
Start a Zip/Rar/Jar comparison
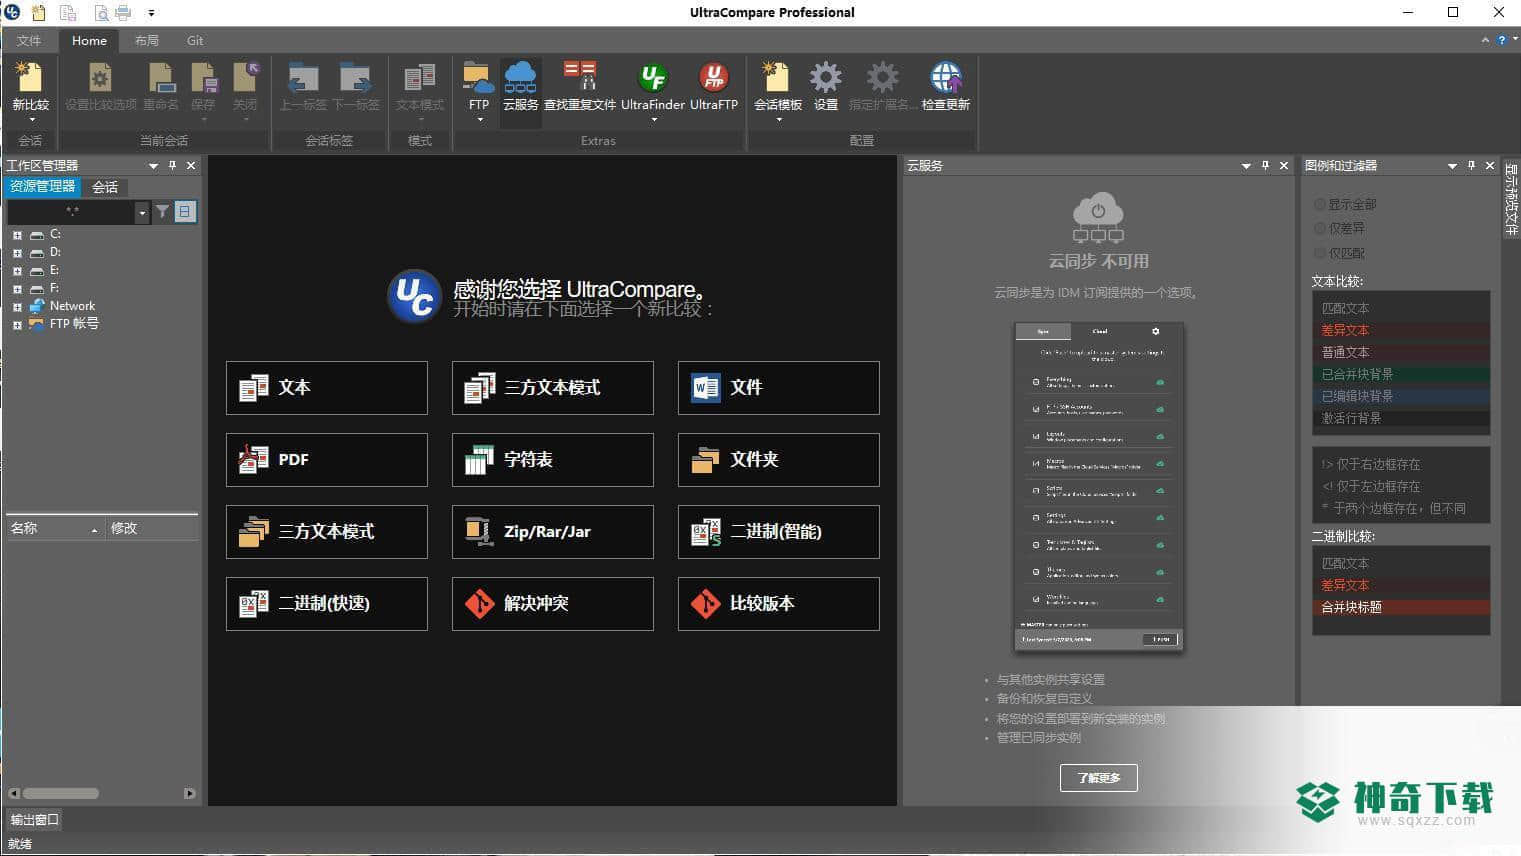click(x=553, y=532)
